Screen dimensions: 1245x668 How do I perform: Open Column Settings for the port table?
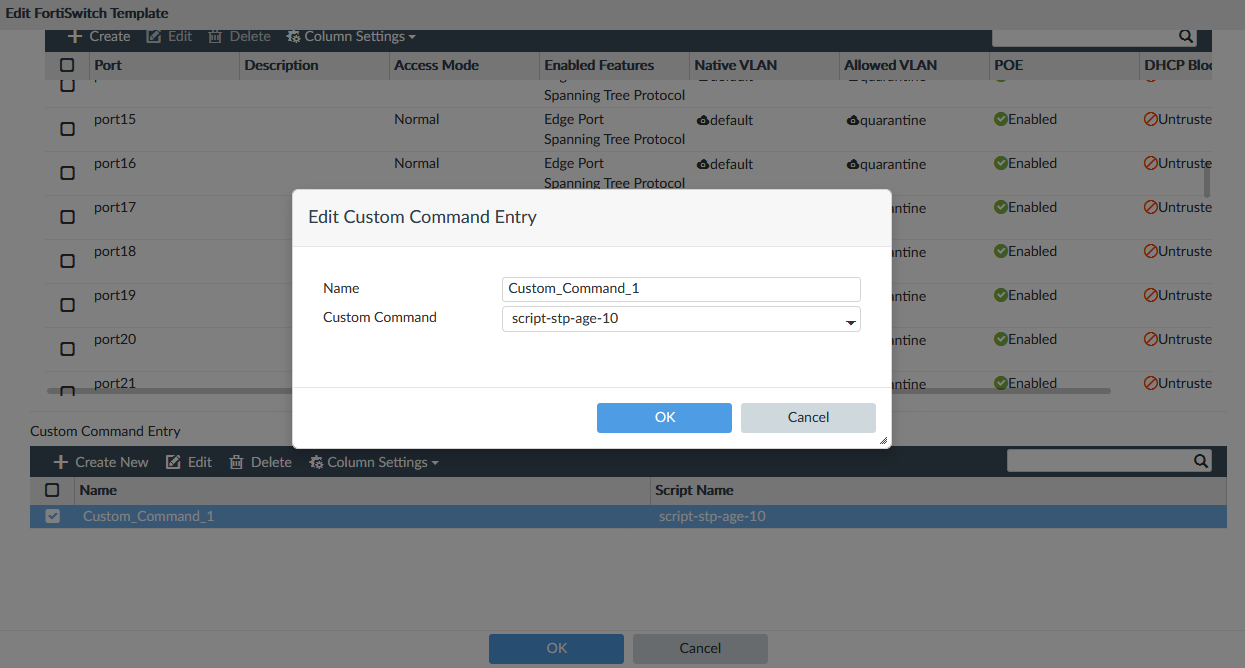(351, 36)
